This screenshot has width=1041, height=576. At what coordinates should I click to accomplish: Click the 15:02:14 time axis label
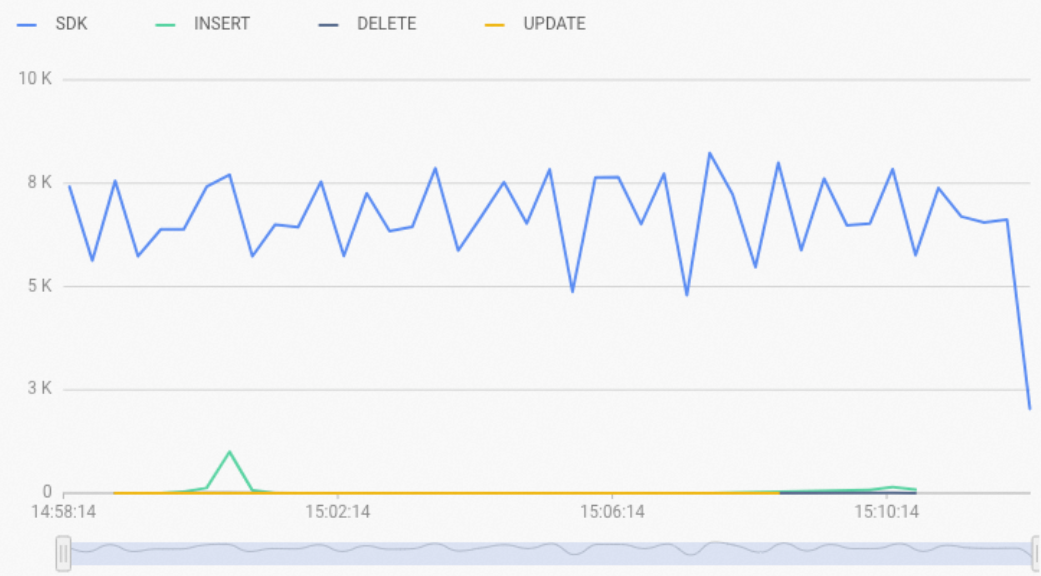(338, 512)
